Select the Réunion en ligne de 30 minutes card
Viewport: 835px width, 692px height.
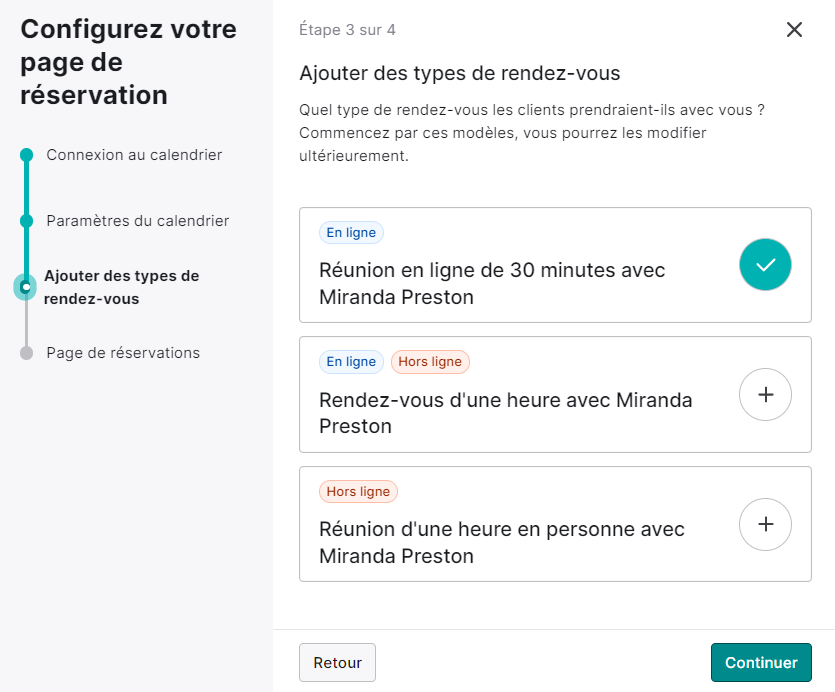[x=555, y=265]
